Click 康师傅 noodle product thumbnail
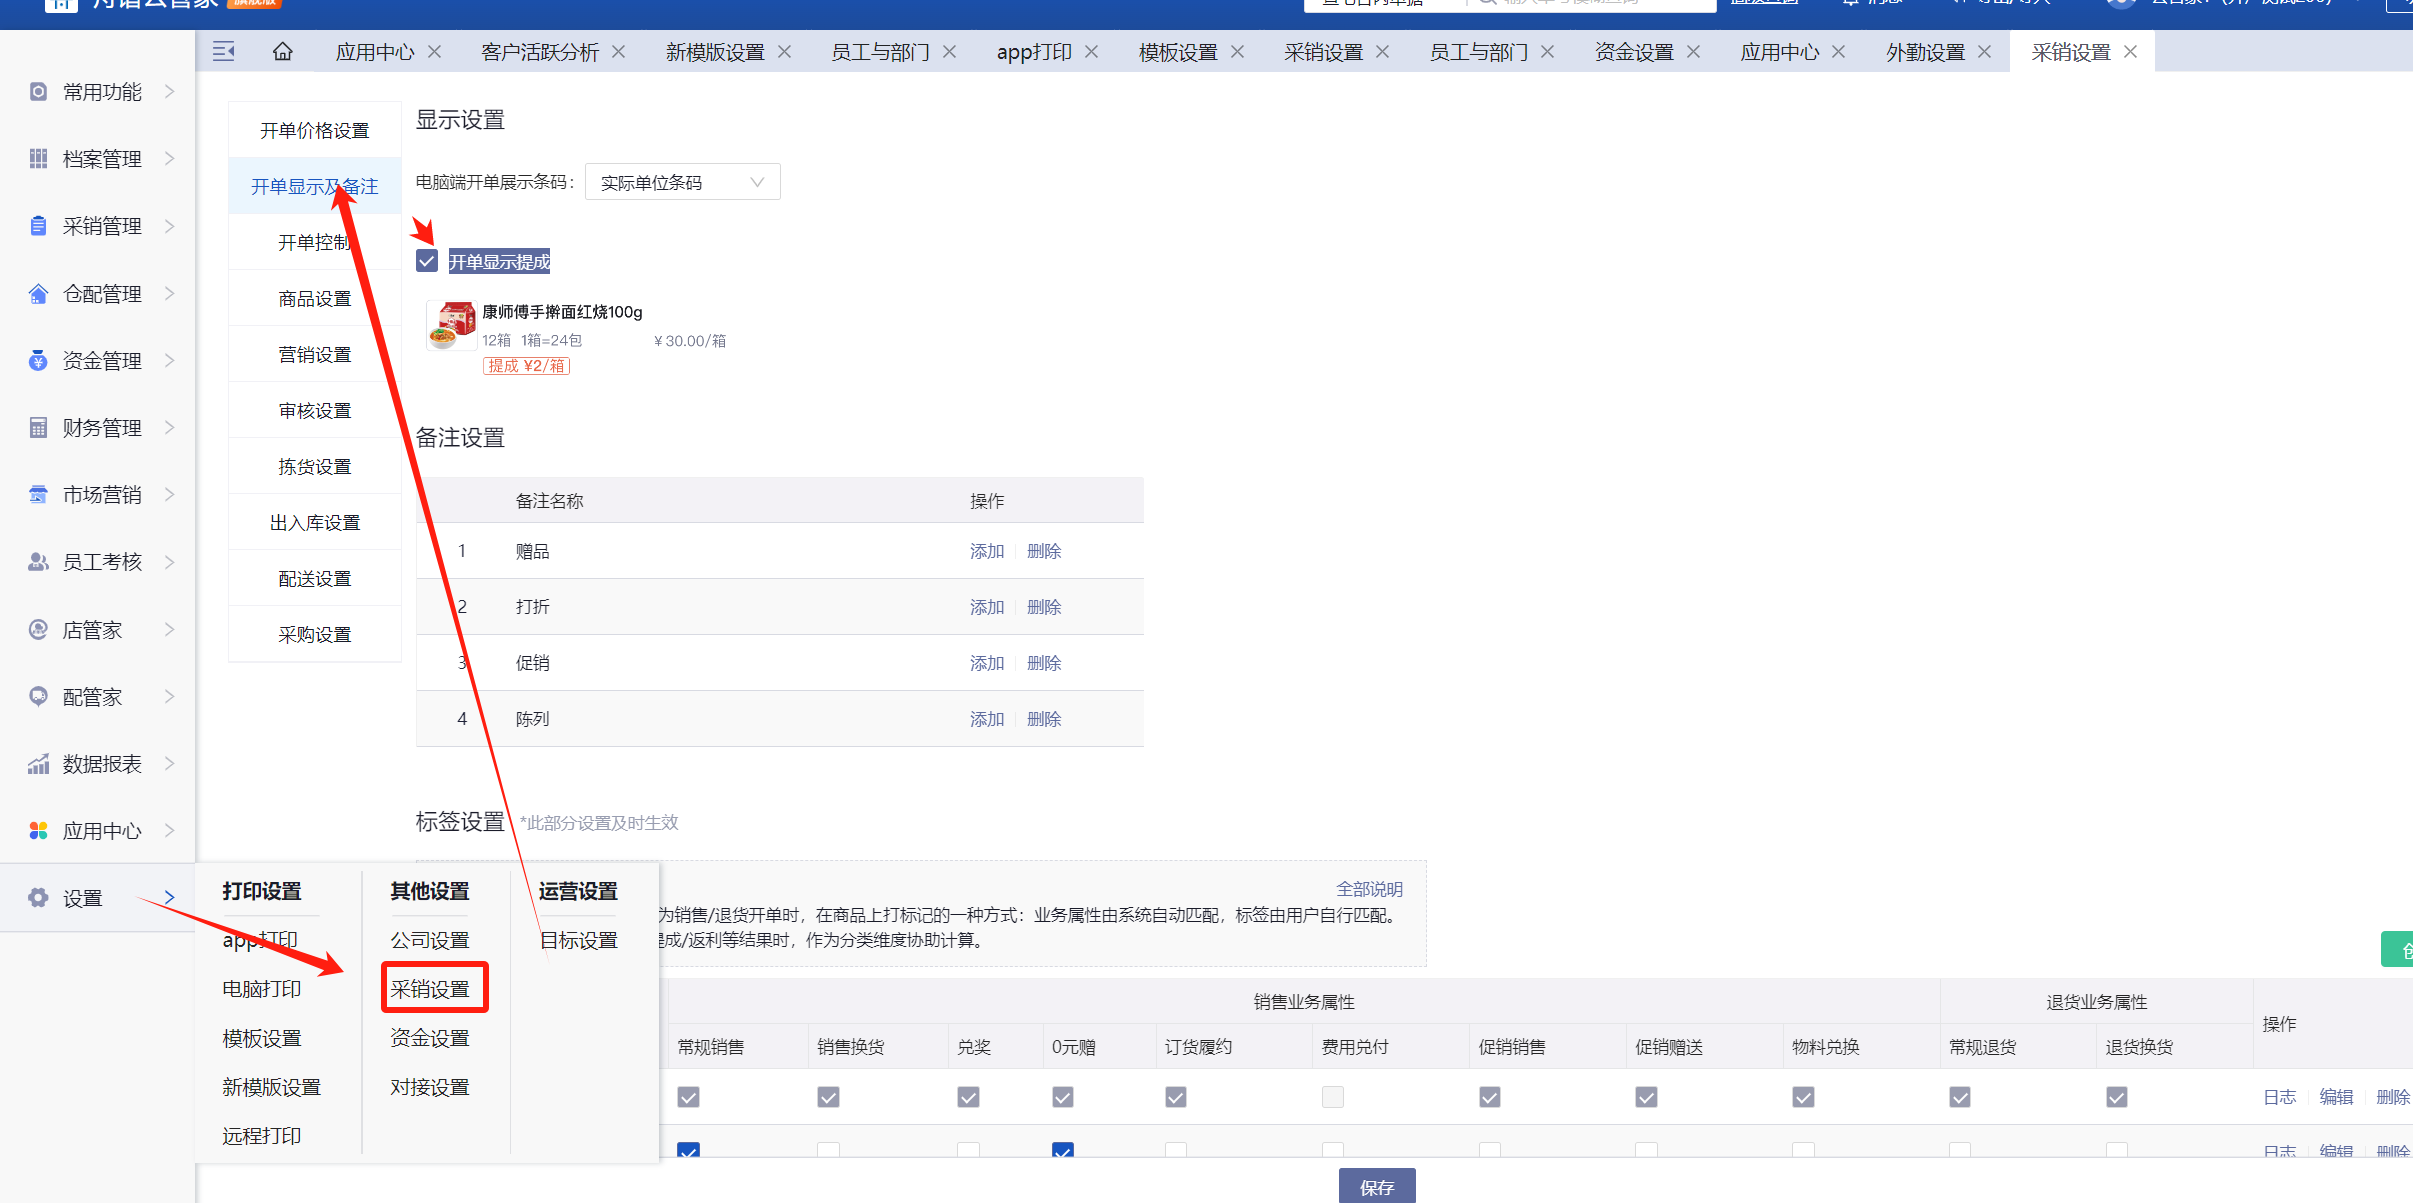2413x1203 pixels. [x=451, y=326]
